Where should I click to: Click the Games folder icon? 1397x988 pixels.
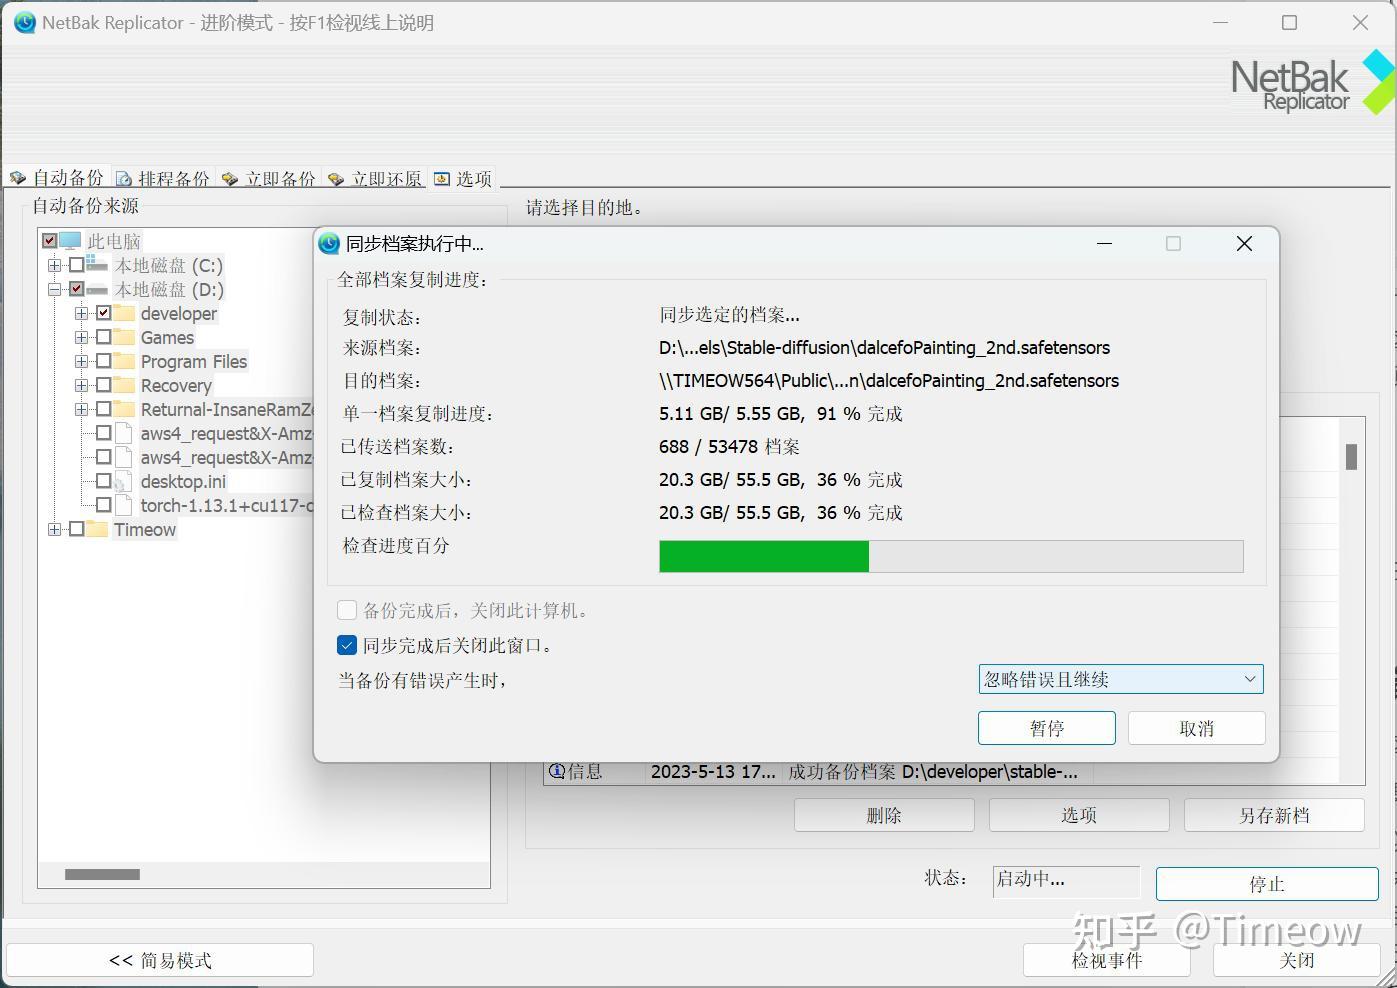pos(124,337)
